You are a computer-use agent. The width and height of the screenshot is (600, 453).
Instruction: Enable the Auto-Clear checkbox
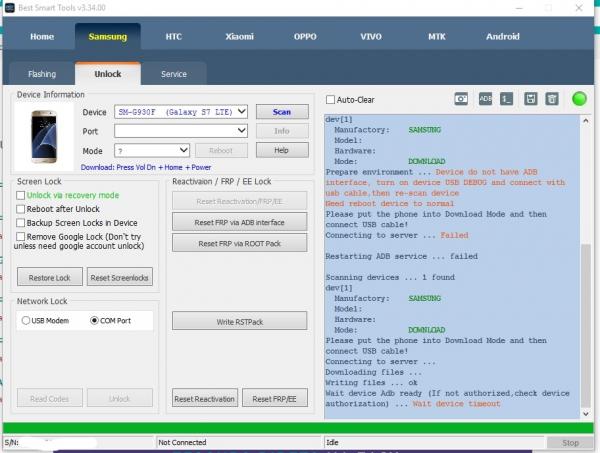(x=330, y=100)
